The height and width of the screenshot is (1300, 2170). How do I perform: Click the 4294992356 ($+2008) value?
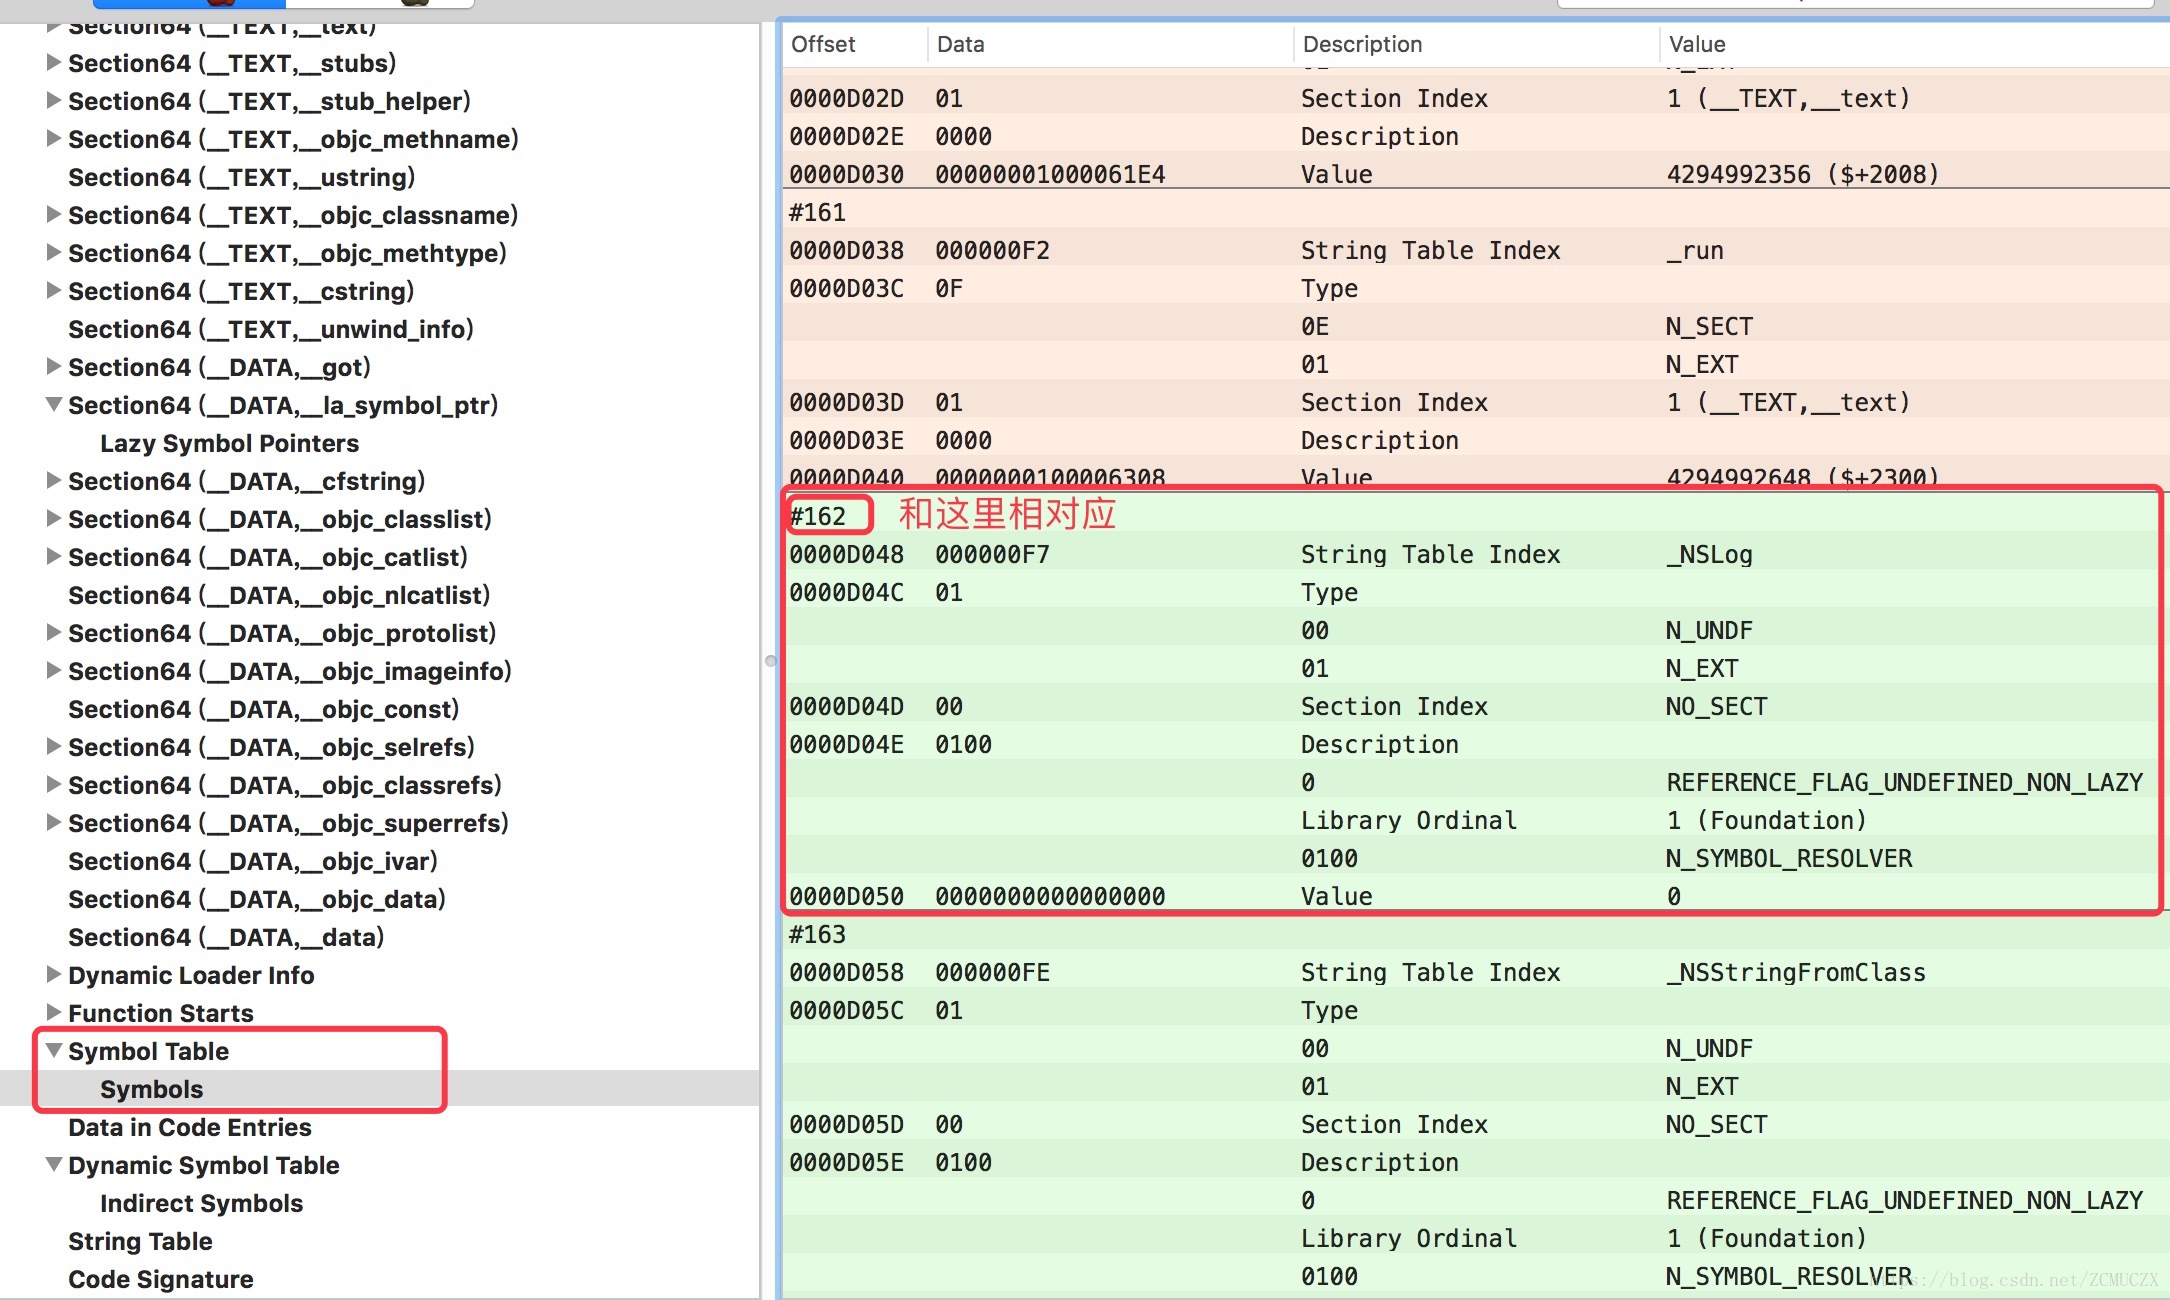point(1803,174)
